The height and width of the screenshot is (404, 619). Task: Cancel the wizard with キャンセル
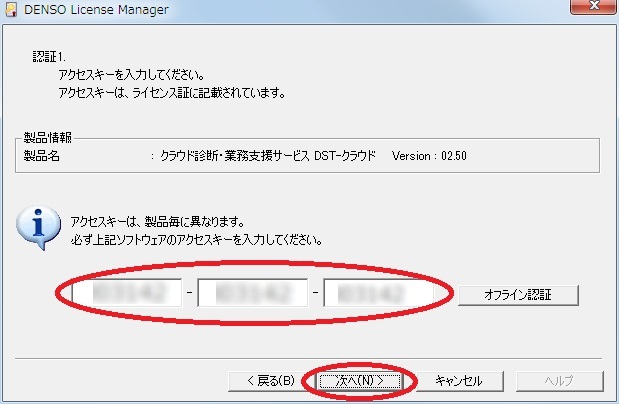click(459, 381)
